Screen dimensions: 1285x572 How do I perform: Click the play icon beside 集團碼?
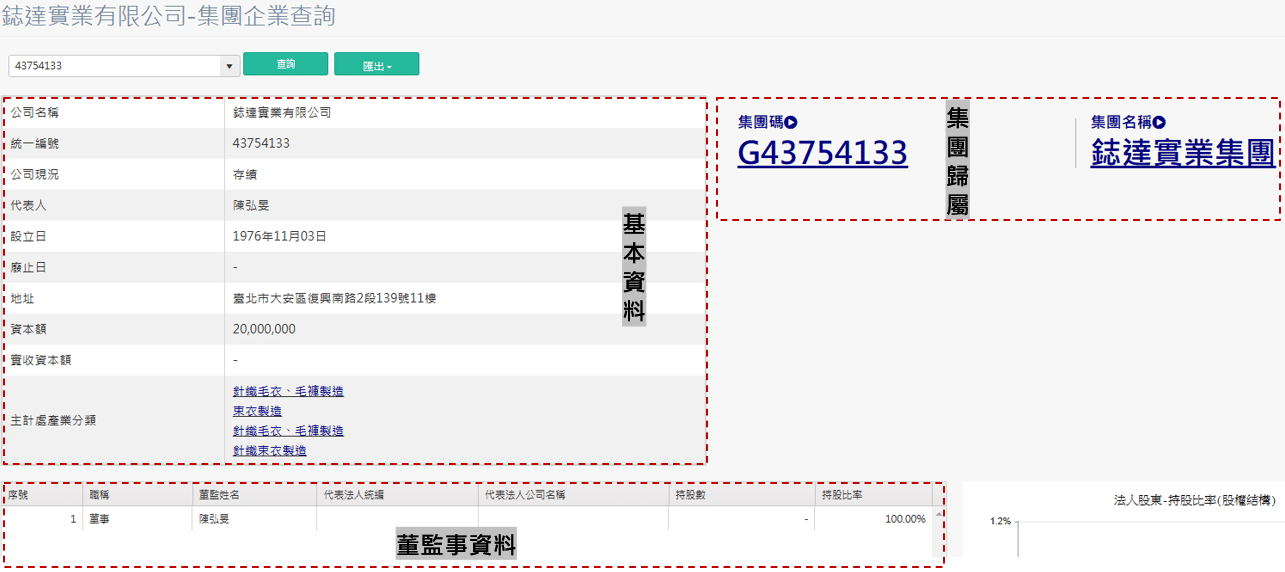[x=791, y=123]
